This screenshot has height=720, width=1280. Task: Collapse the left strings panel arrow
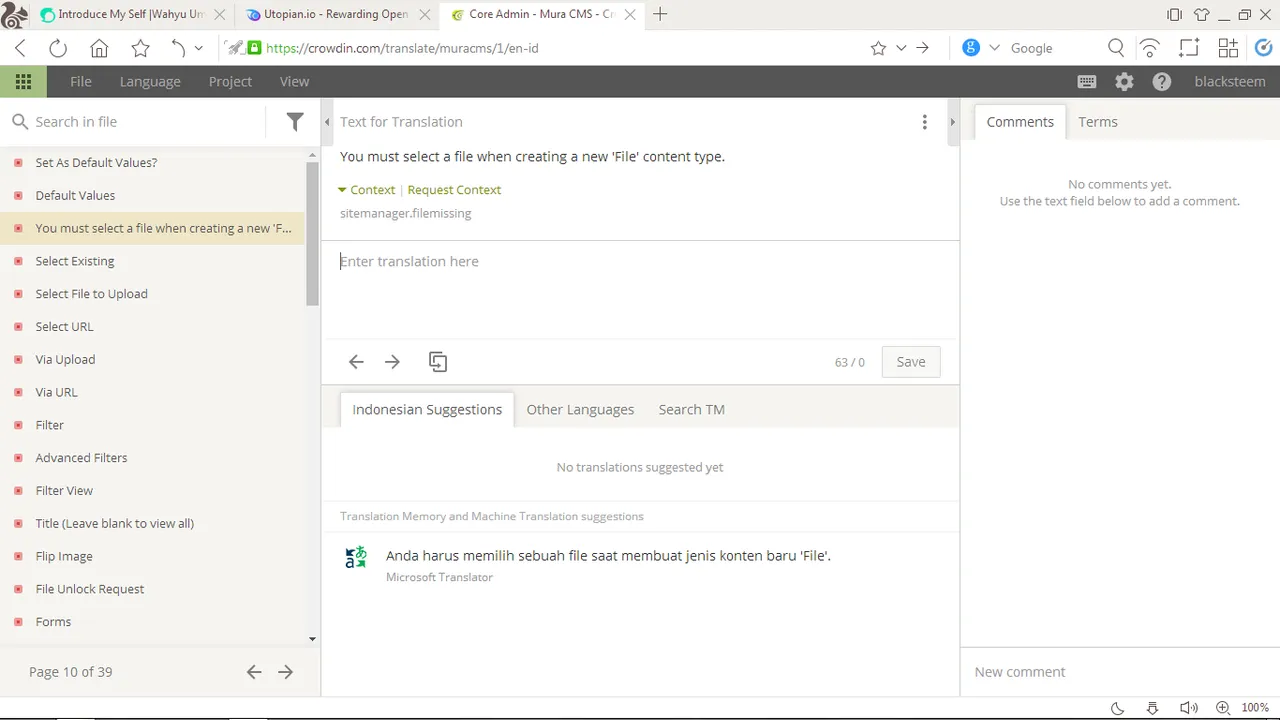(x=327, y=122)
